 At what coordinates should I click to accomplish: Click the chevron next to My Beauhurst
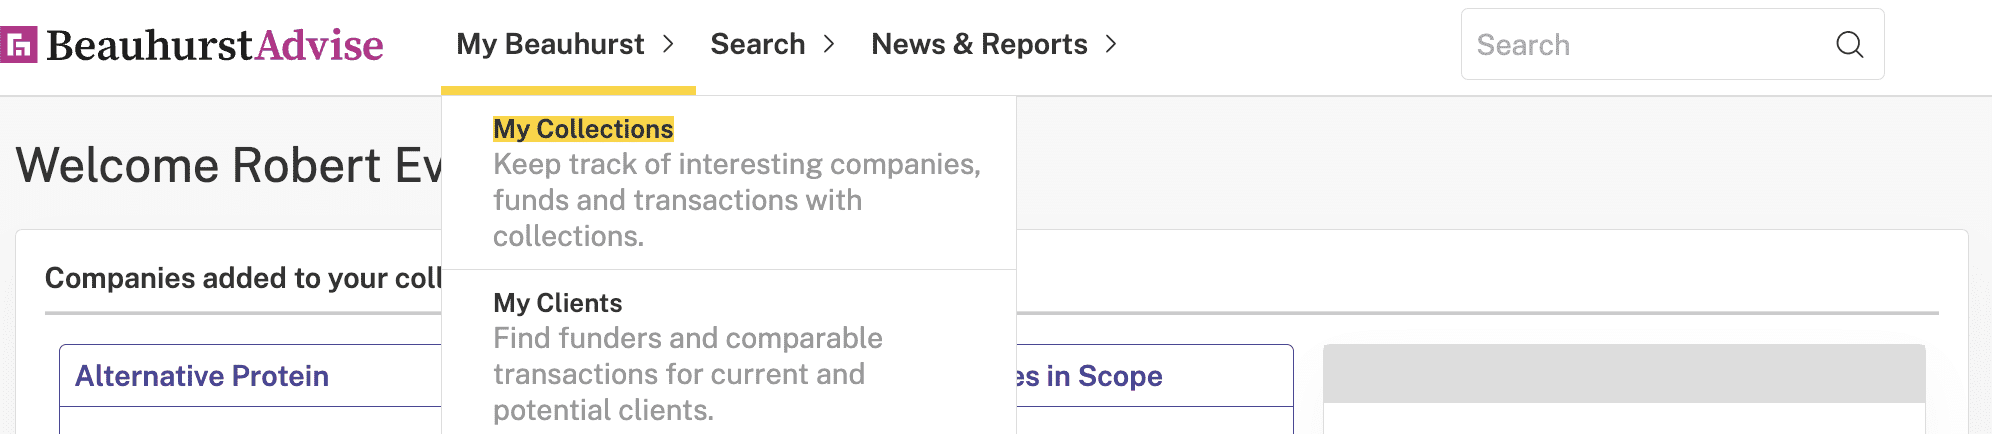pyautogui.click(x=668, y=45)
